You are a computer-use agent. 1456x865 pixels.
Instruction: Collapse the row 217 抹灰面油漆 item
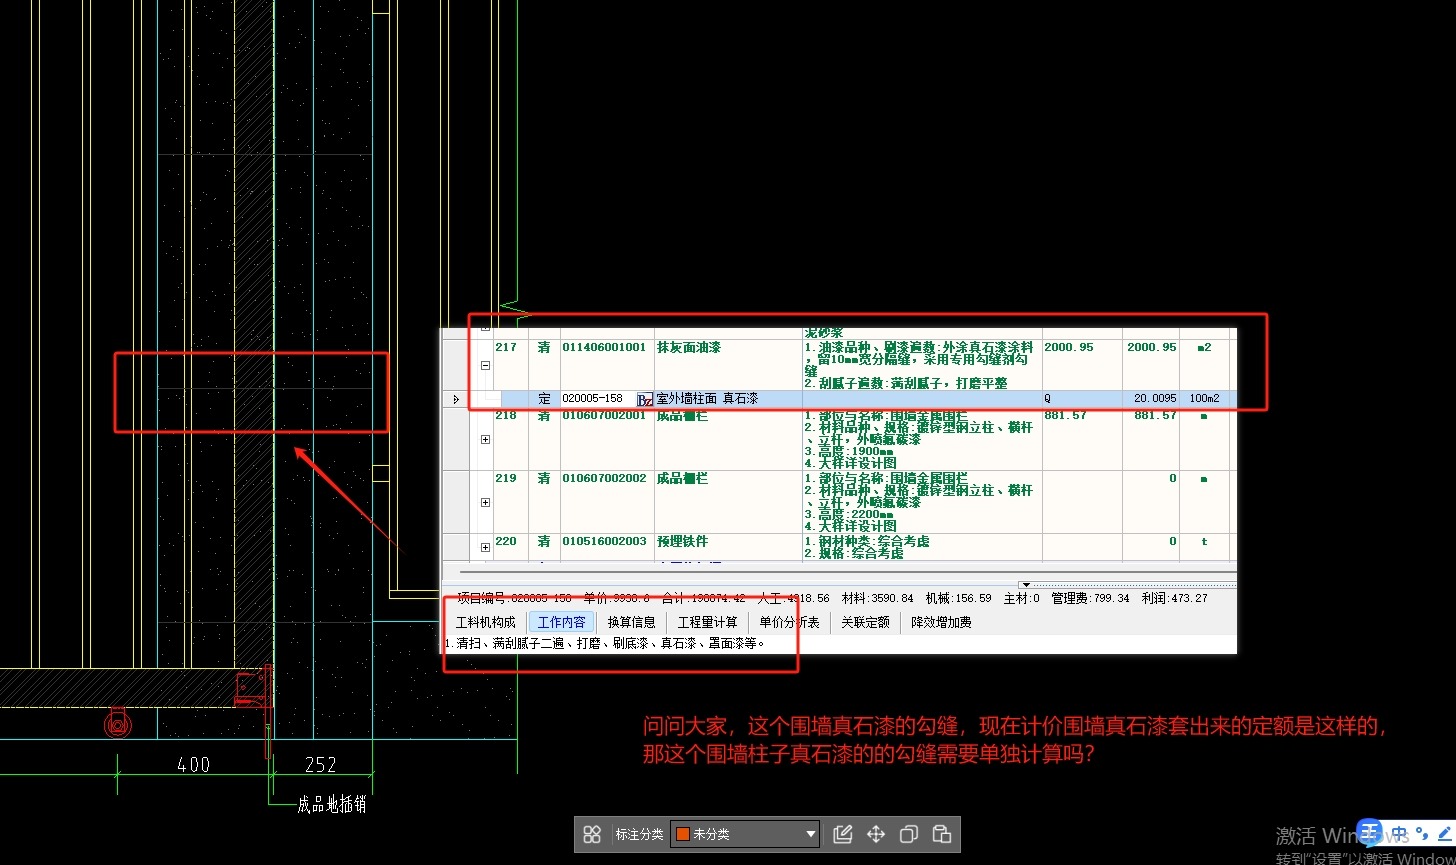(x=486, y=365)
